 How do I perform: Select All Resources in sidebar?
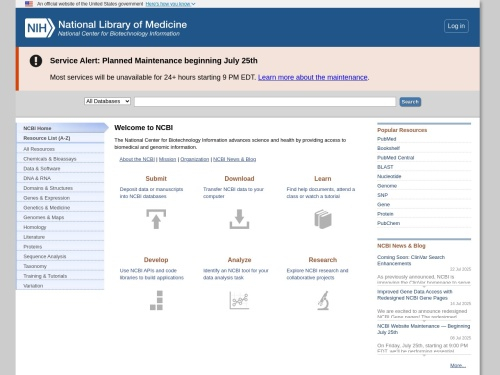pos(60,149)
